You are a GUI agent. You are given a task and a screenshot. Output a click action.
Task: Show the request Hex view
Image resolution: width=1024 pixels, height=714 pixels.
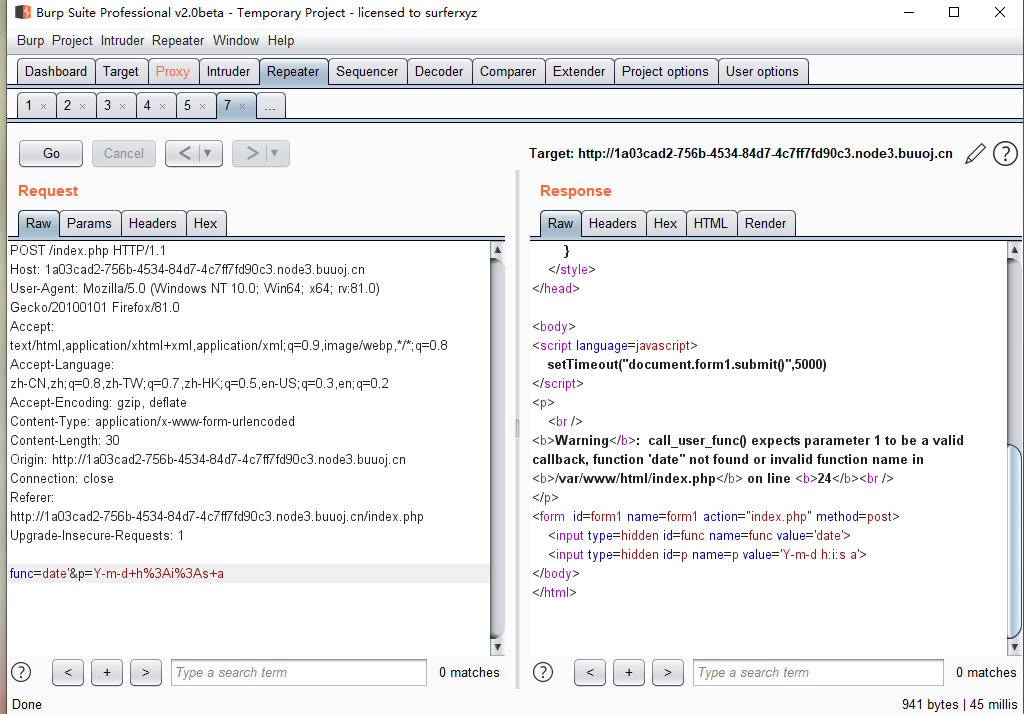(x=205, y=223)
